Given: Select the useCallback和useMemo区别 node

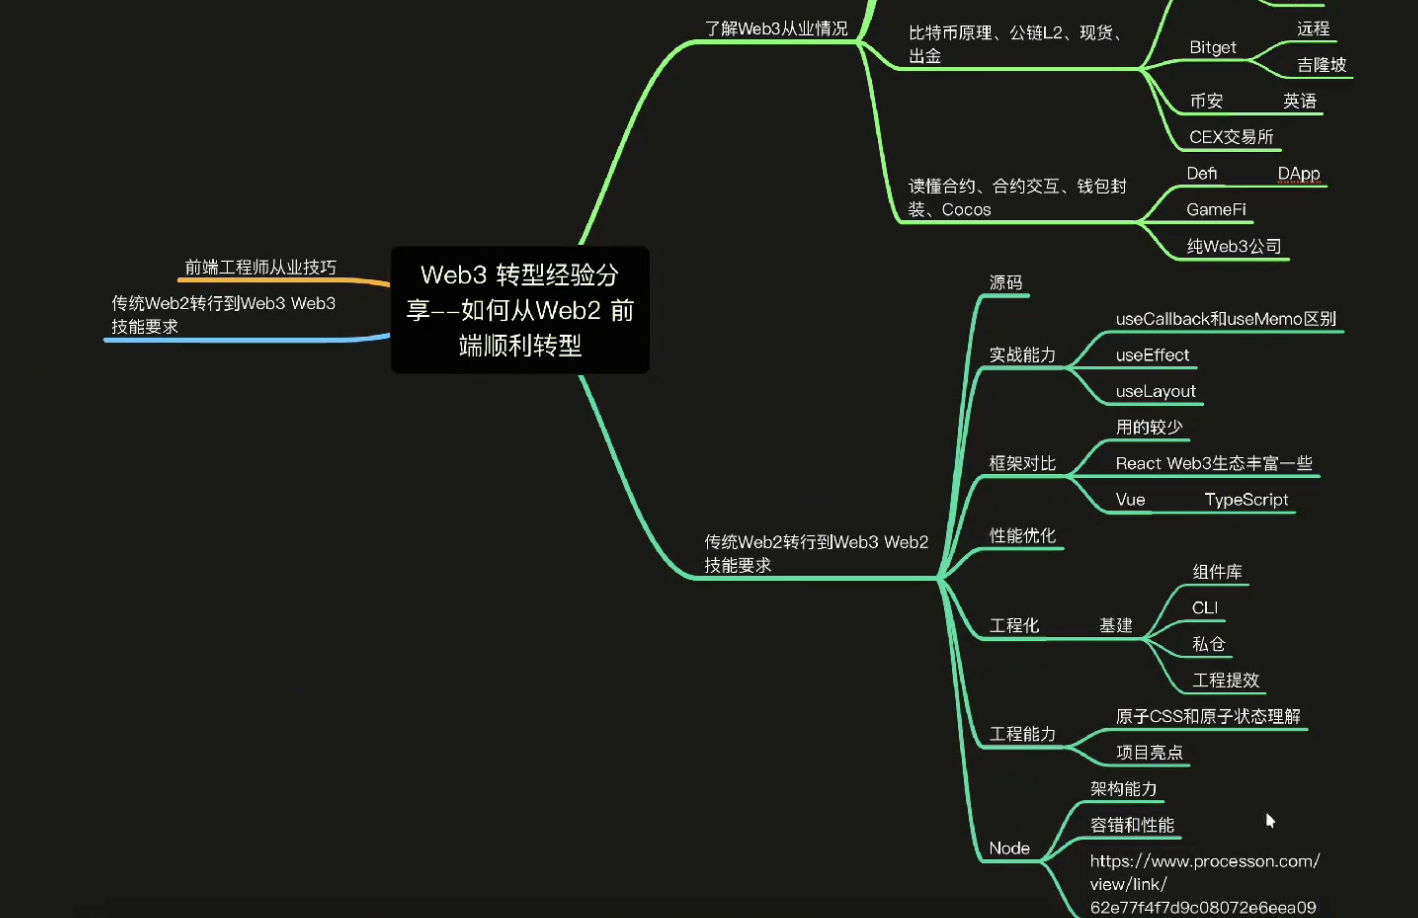Looking at the screenshot, I should [x=1225, y=319].
